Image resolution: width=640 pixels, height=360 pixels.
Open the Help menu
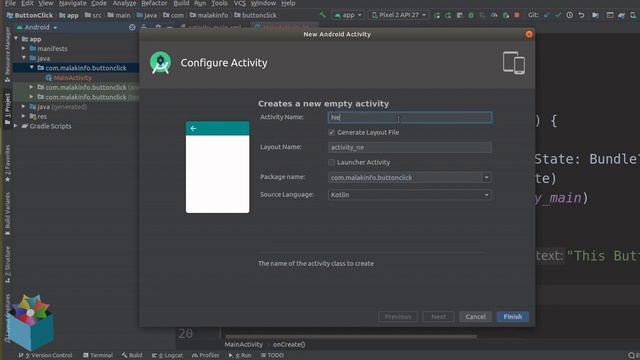[x=288, y=3]
